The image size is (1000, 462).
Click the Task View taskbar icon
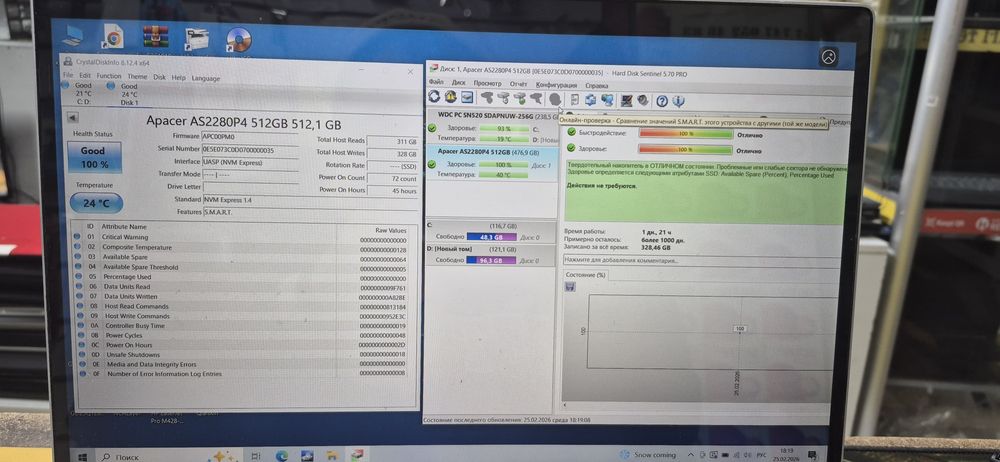pos(255,456)
